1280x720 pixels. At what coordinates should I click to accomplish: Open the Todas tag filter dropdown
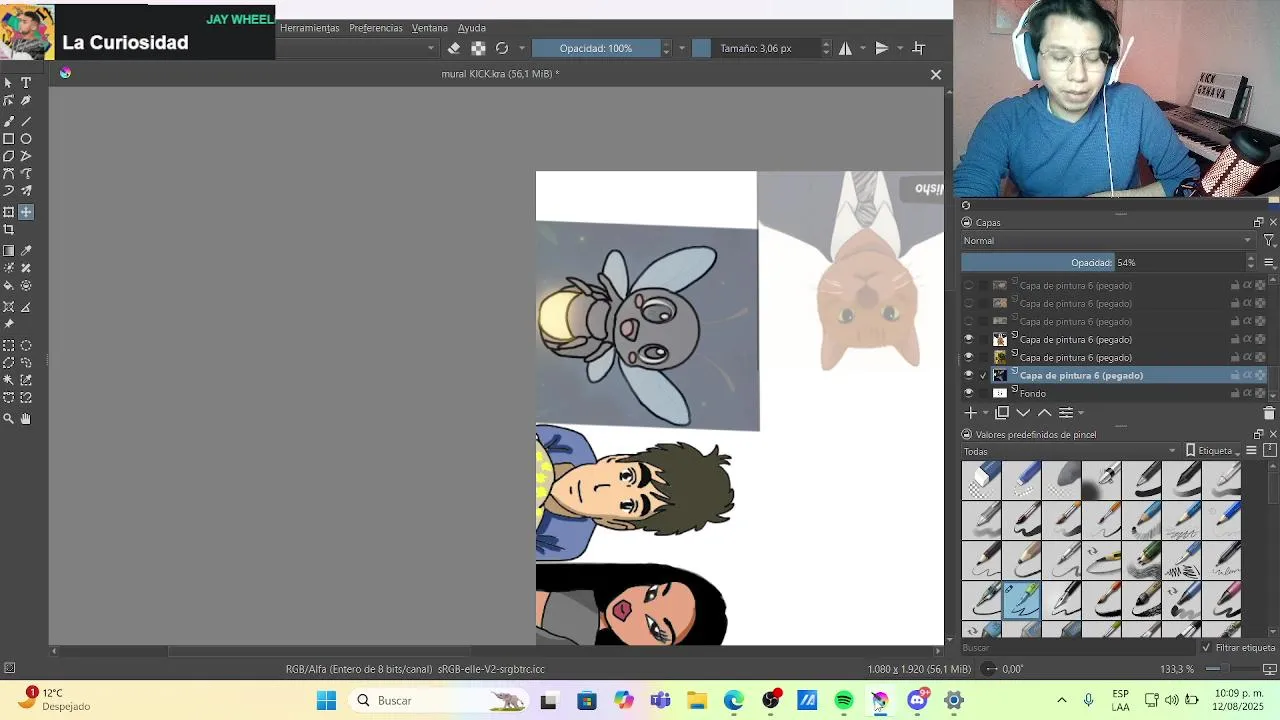(1070, 451)
